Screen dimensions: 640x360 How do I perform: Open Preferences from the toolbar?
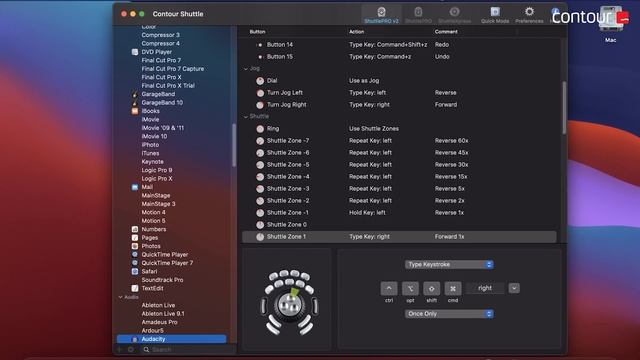click(x=529, y=15)
